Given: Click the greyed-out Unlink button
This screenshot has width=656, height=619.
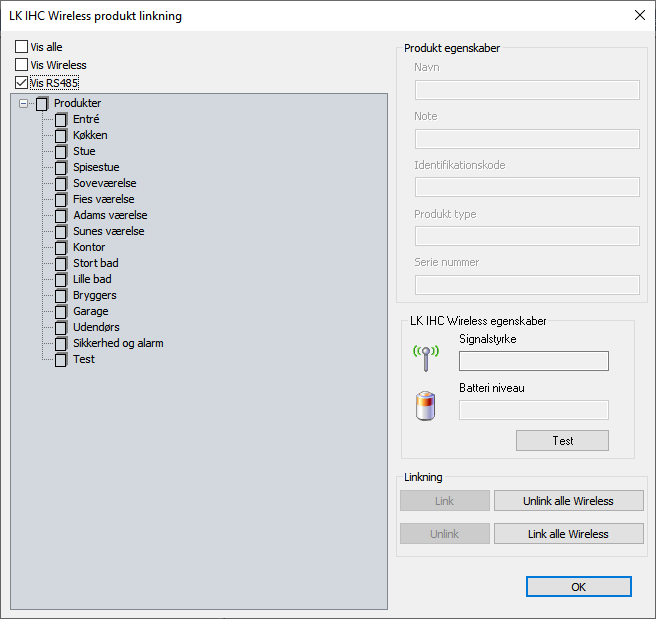Looking at the screenshot, I should pyautogui.click(x=445, y=534).
